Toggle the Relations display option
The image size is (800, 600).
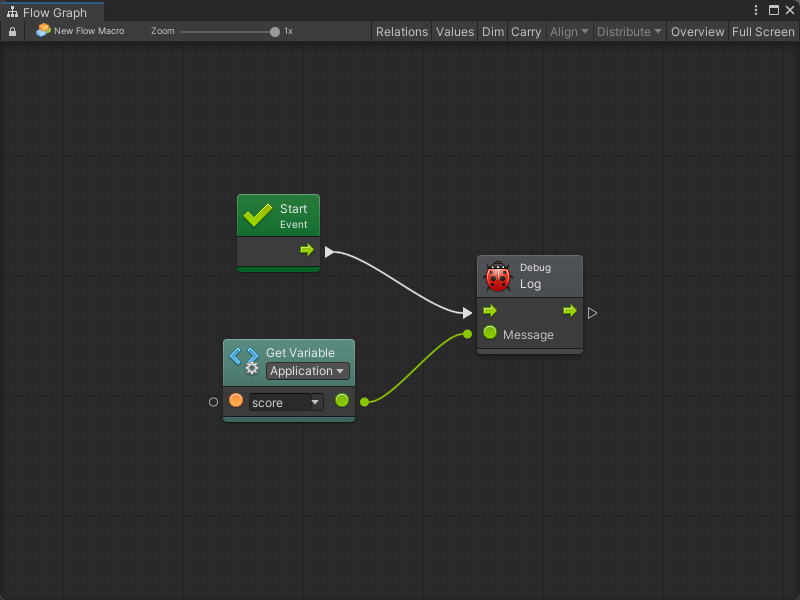[402, 32]
